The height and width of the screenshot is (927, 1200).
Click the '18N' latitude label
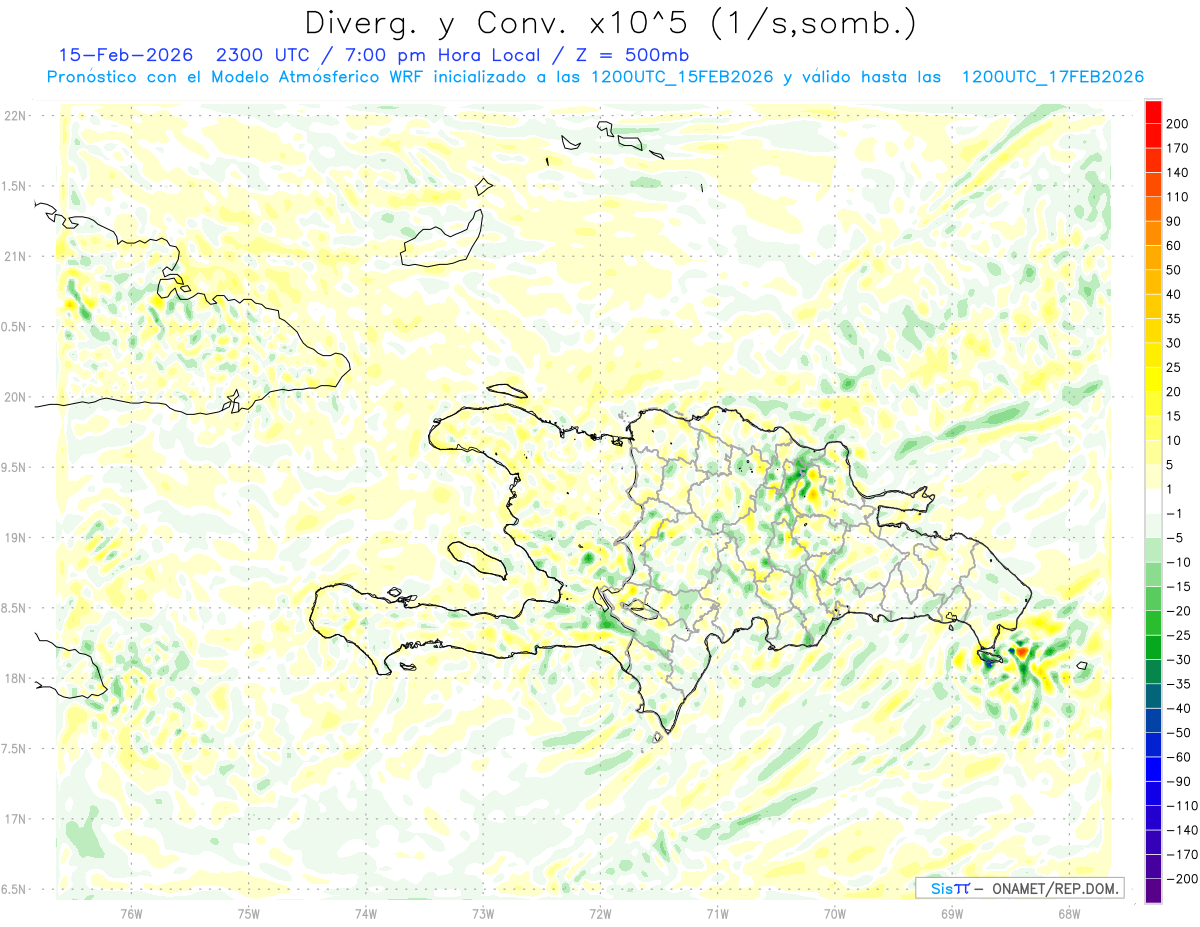click(x=15, y=679)
